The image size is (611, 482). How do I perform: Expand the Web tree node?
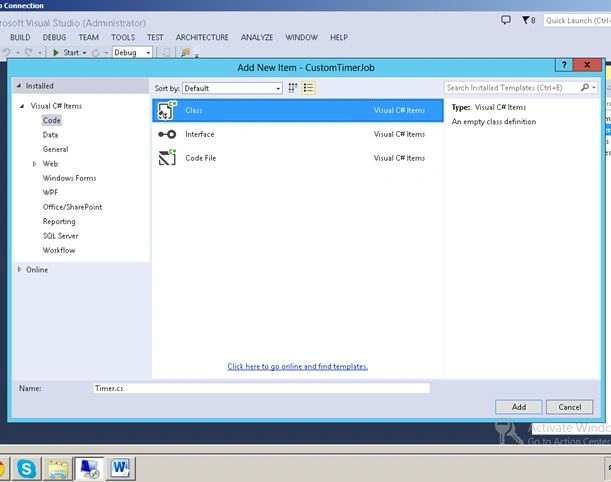pyautogui.click(x=34, y=164)
